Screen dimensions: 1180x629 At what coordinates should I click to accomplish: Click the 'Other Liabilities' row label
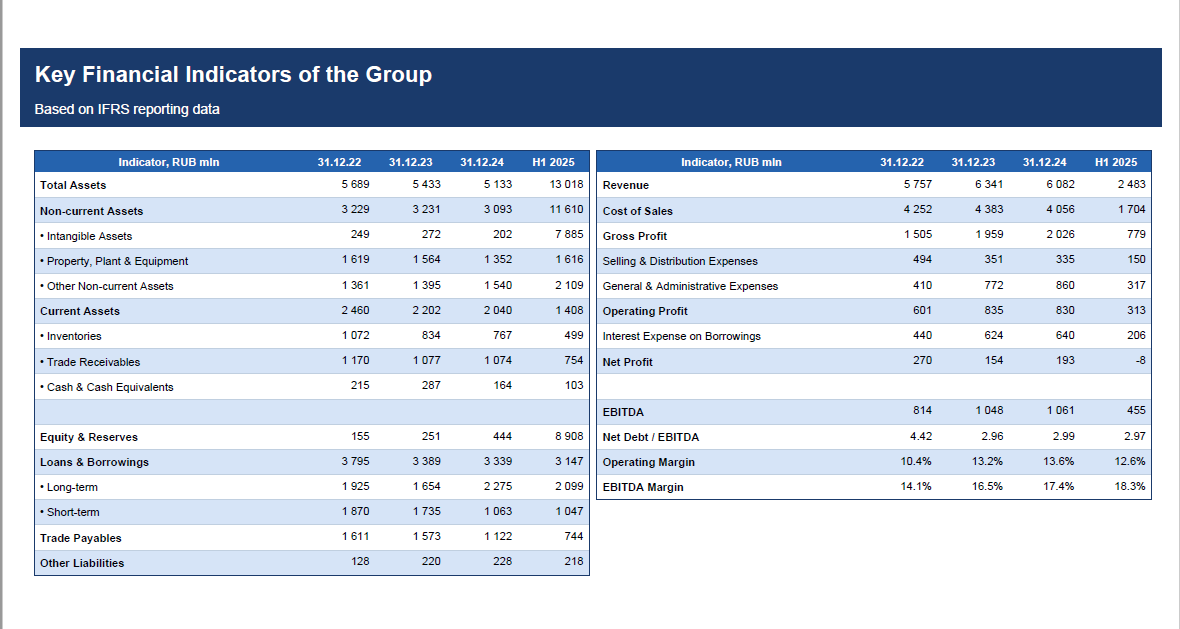click(x=82, y=563)
